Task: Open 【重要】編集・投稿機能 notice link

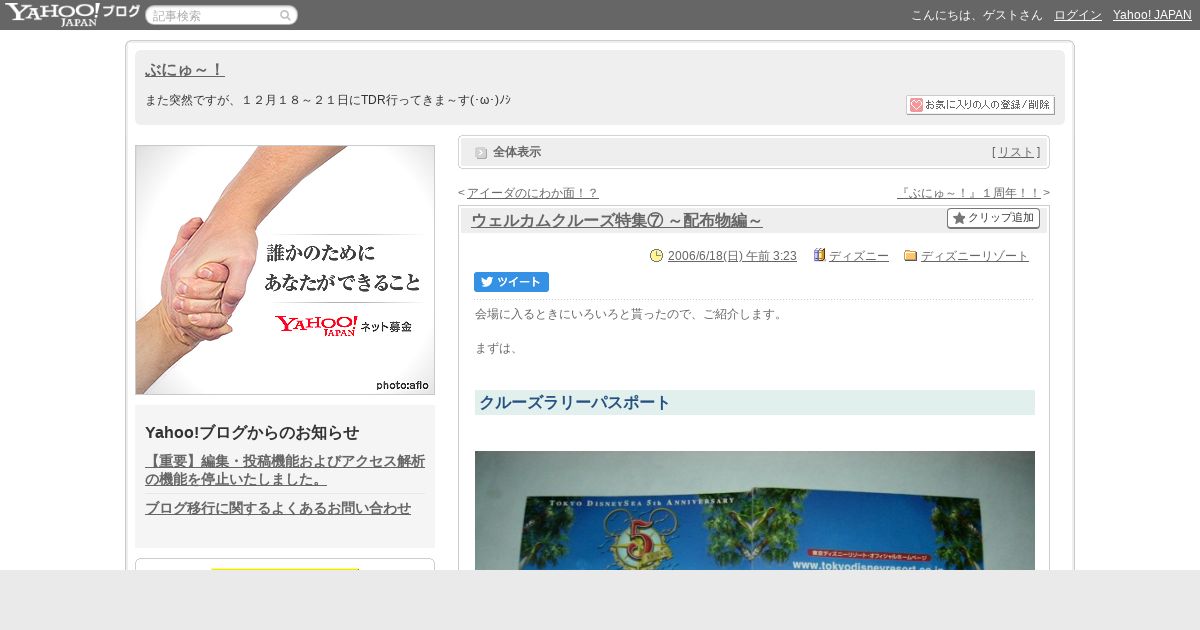Action: [285, 470]
